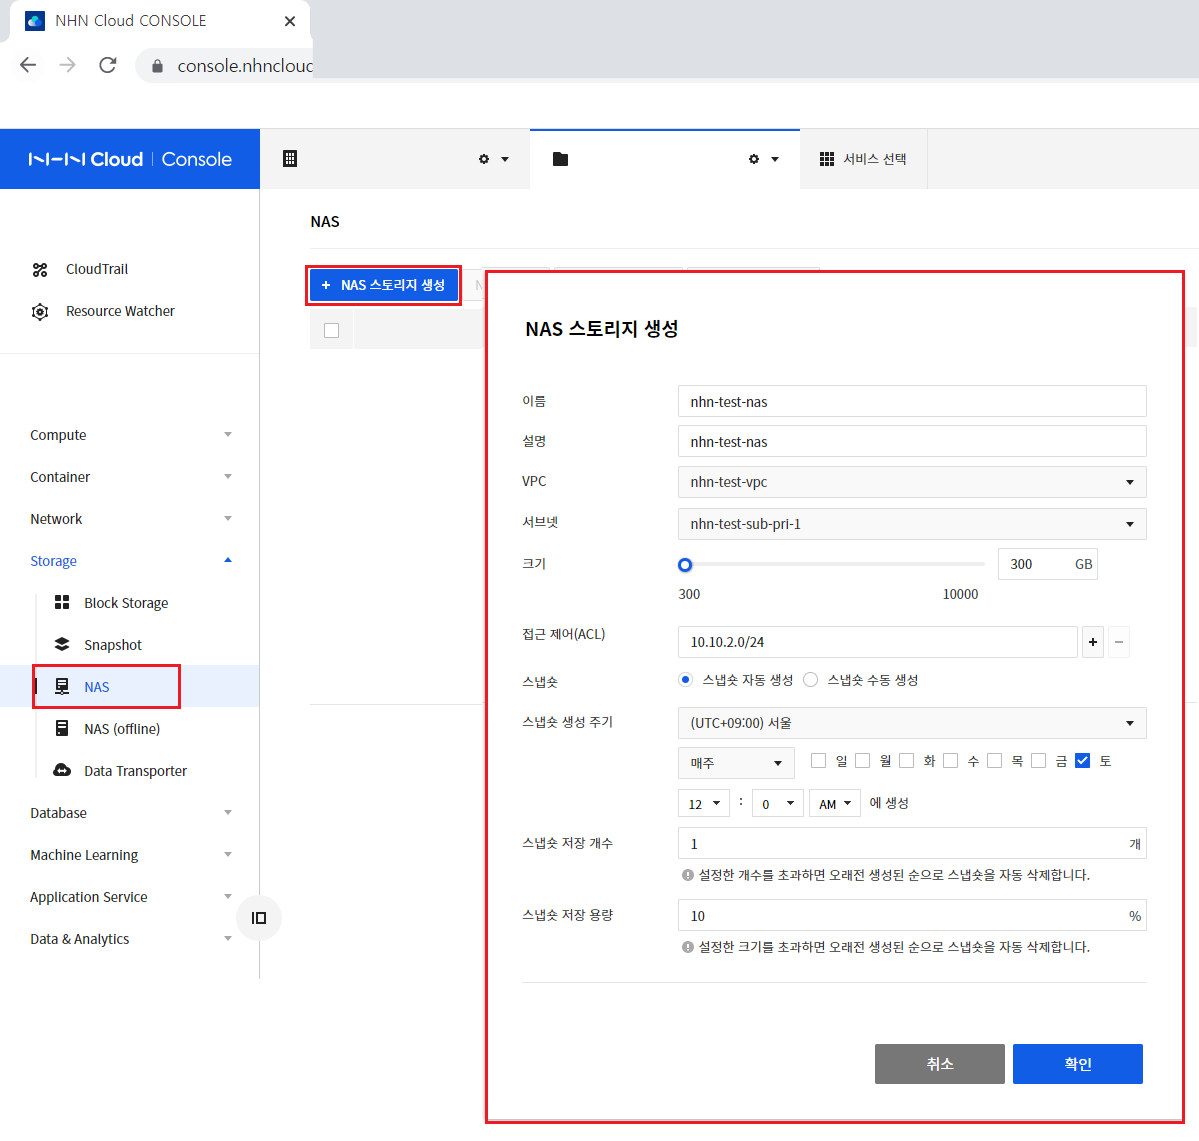Click NAS 스토리지 생성 button
Image resolution: width=1199 pixels, height=1141 pixels.
click(383, 285)
